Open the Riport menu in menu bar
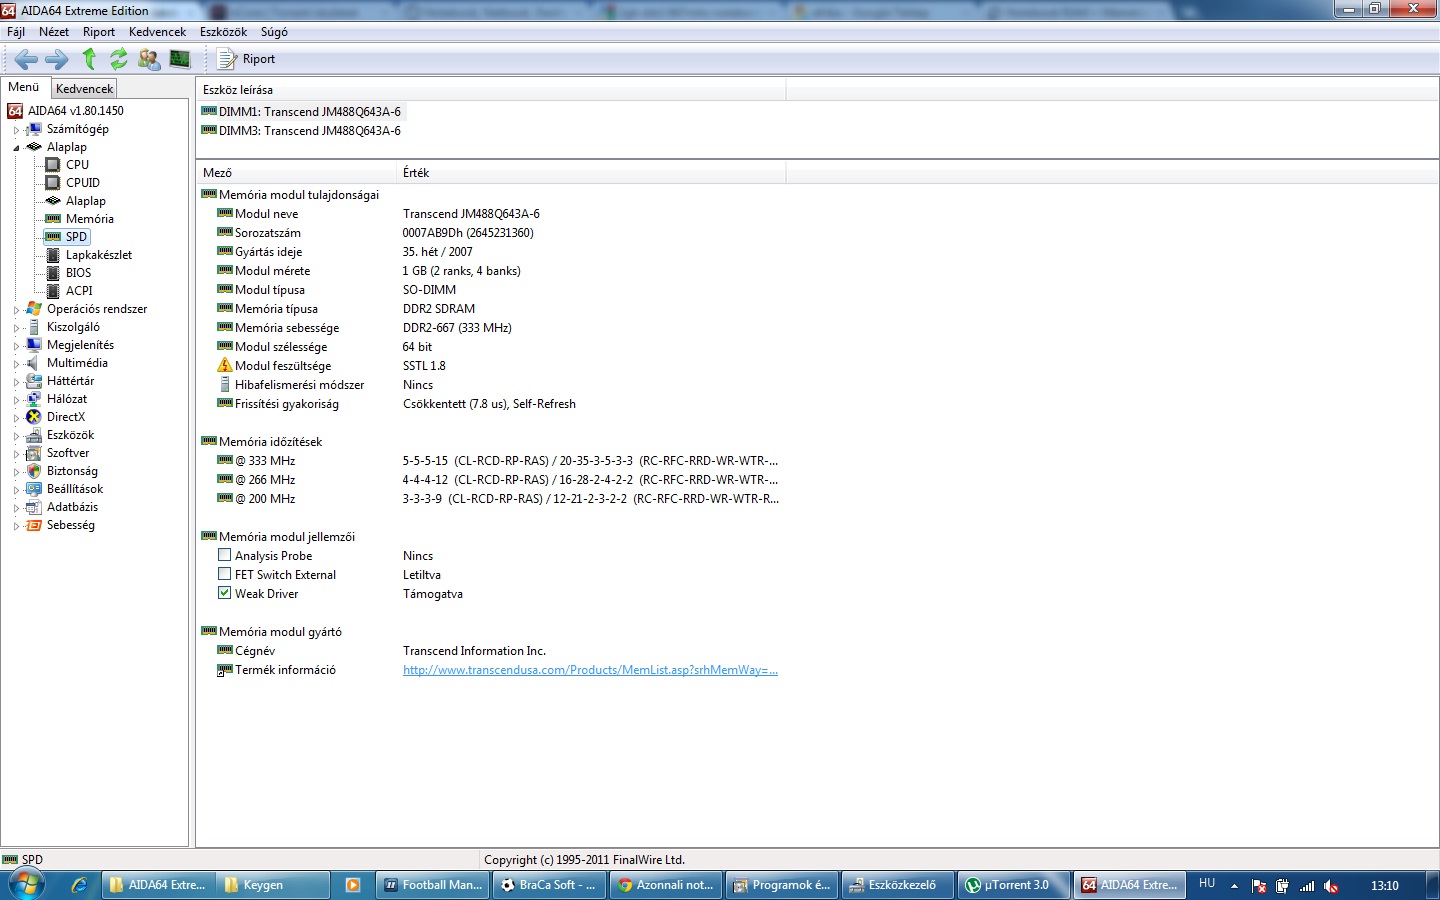This screenshot has height=900, width=1440. click(x=99, y=32)
